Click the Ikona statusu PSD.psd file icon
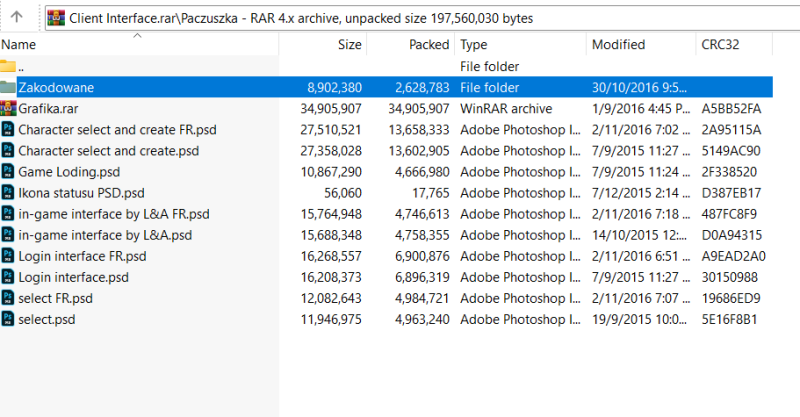This screenshot has width=800, height=417. (8, 193)
